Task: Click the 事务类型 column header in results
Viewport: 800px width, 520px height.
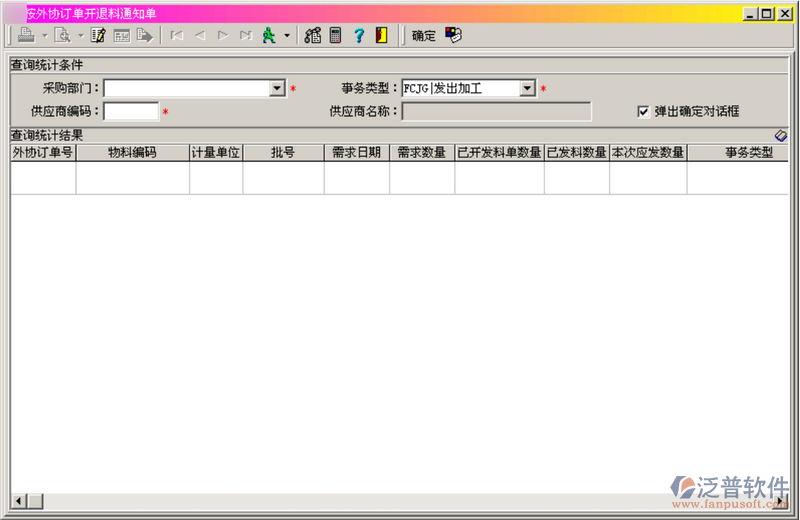Action: 738,153
